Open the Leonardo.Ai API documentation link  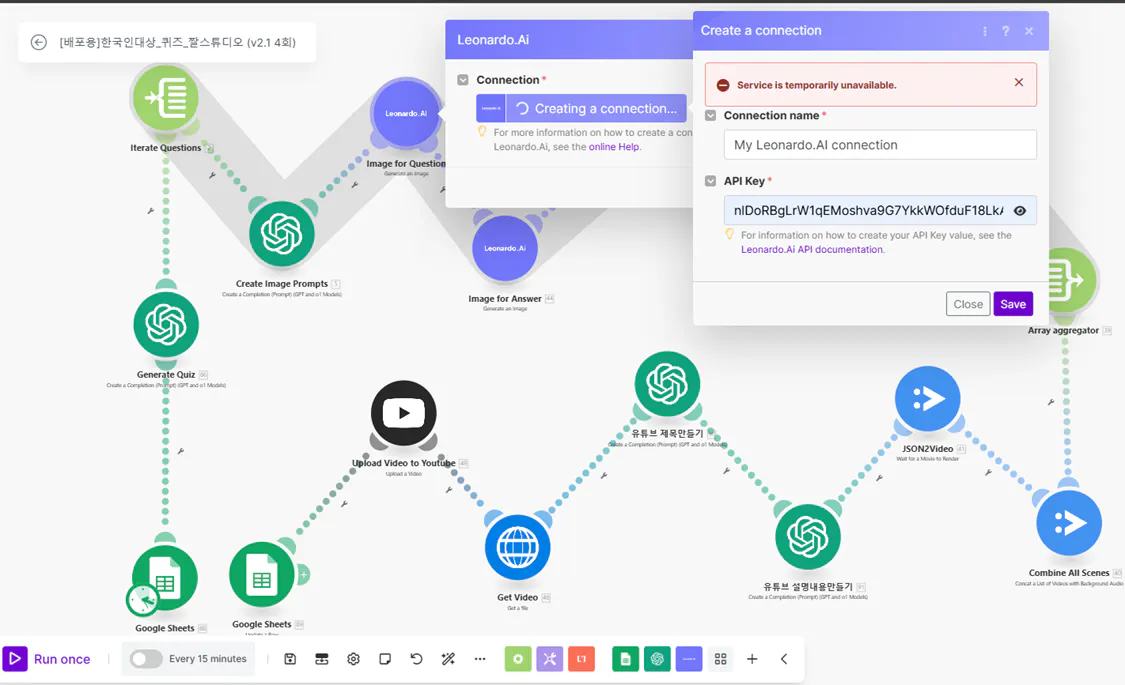(812, 250)
